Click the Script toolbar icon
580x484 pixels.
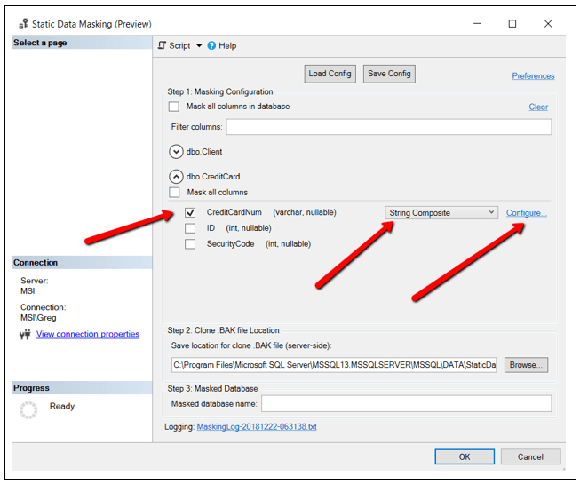click(x=162, y=46)
